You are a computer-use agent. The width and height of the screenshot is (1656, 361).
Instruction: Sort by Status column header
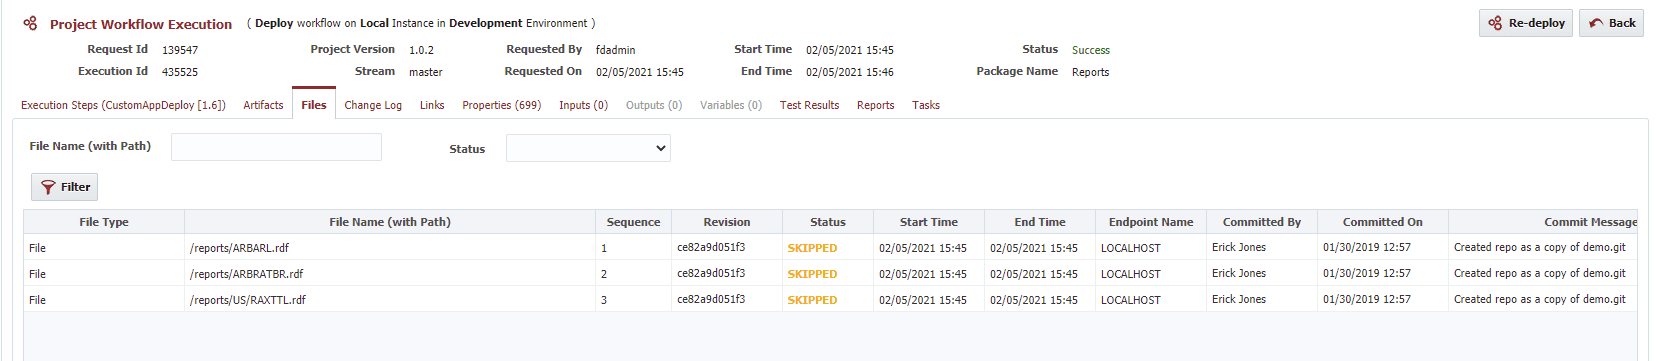coord(827,222)
